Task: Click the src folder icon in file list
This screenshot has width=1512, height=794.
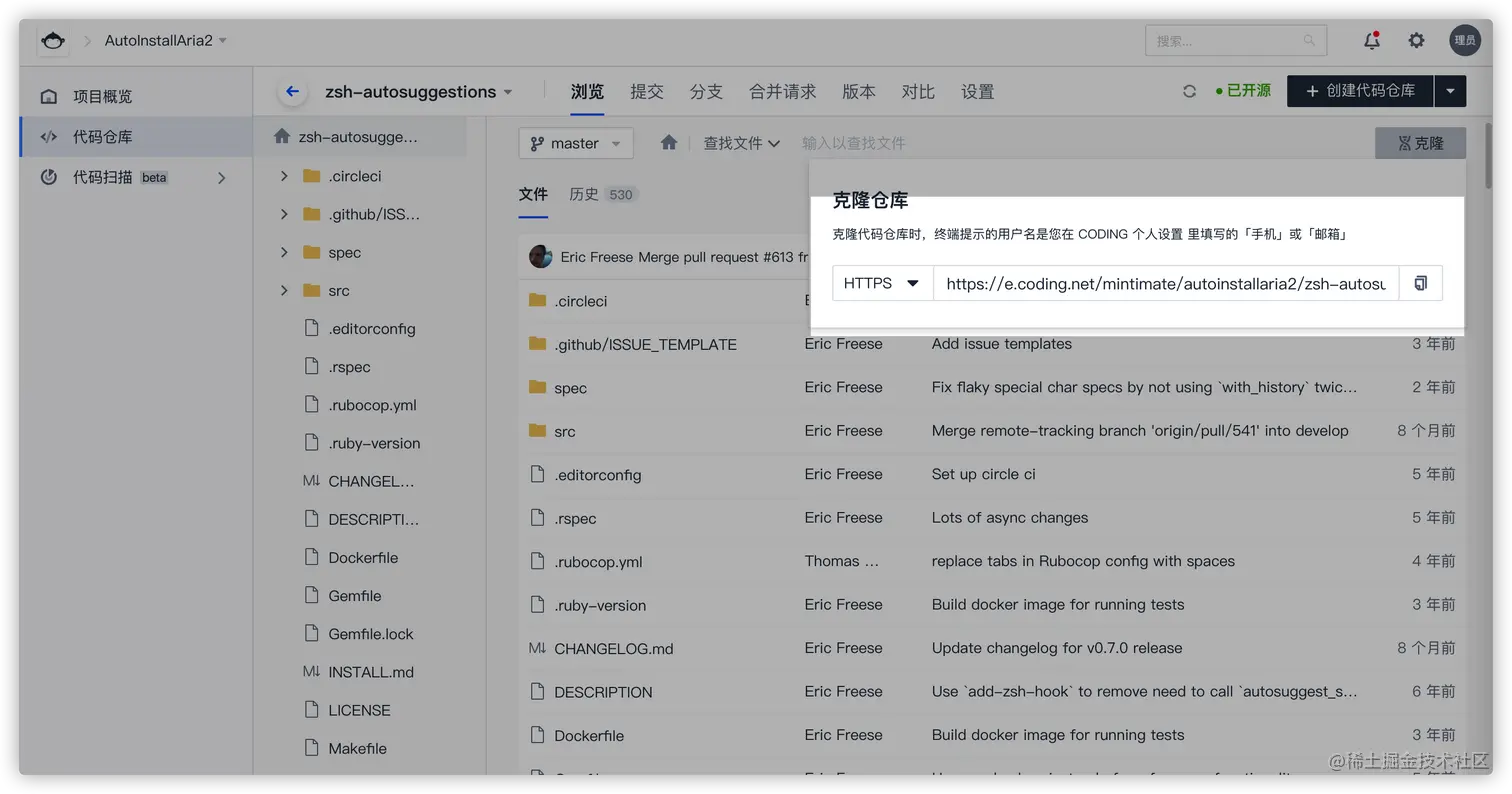Action: click(537, 431)
